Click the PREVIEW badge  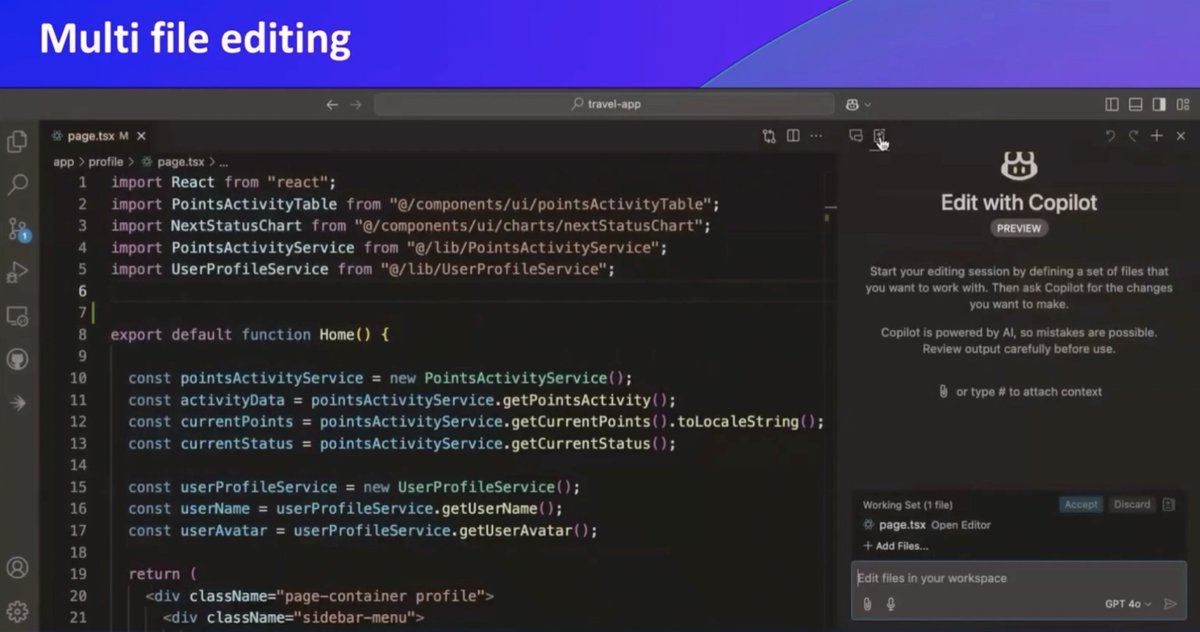pyautogui.click(x=1019, y=228)
